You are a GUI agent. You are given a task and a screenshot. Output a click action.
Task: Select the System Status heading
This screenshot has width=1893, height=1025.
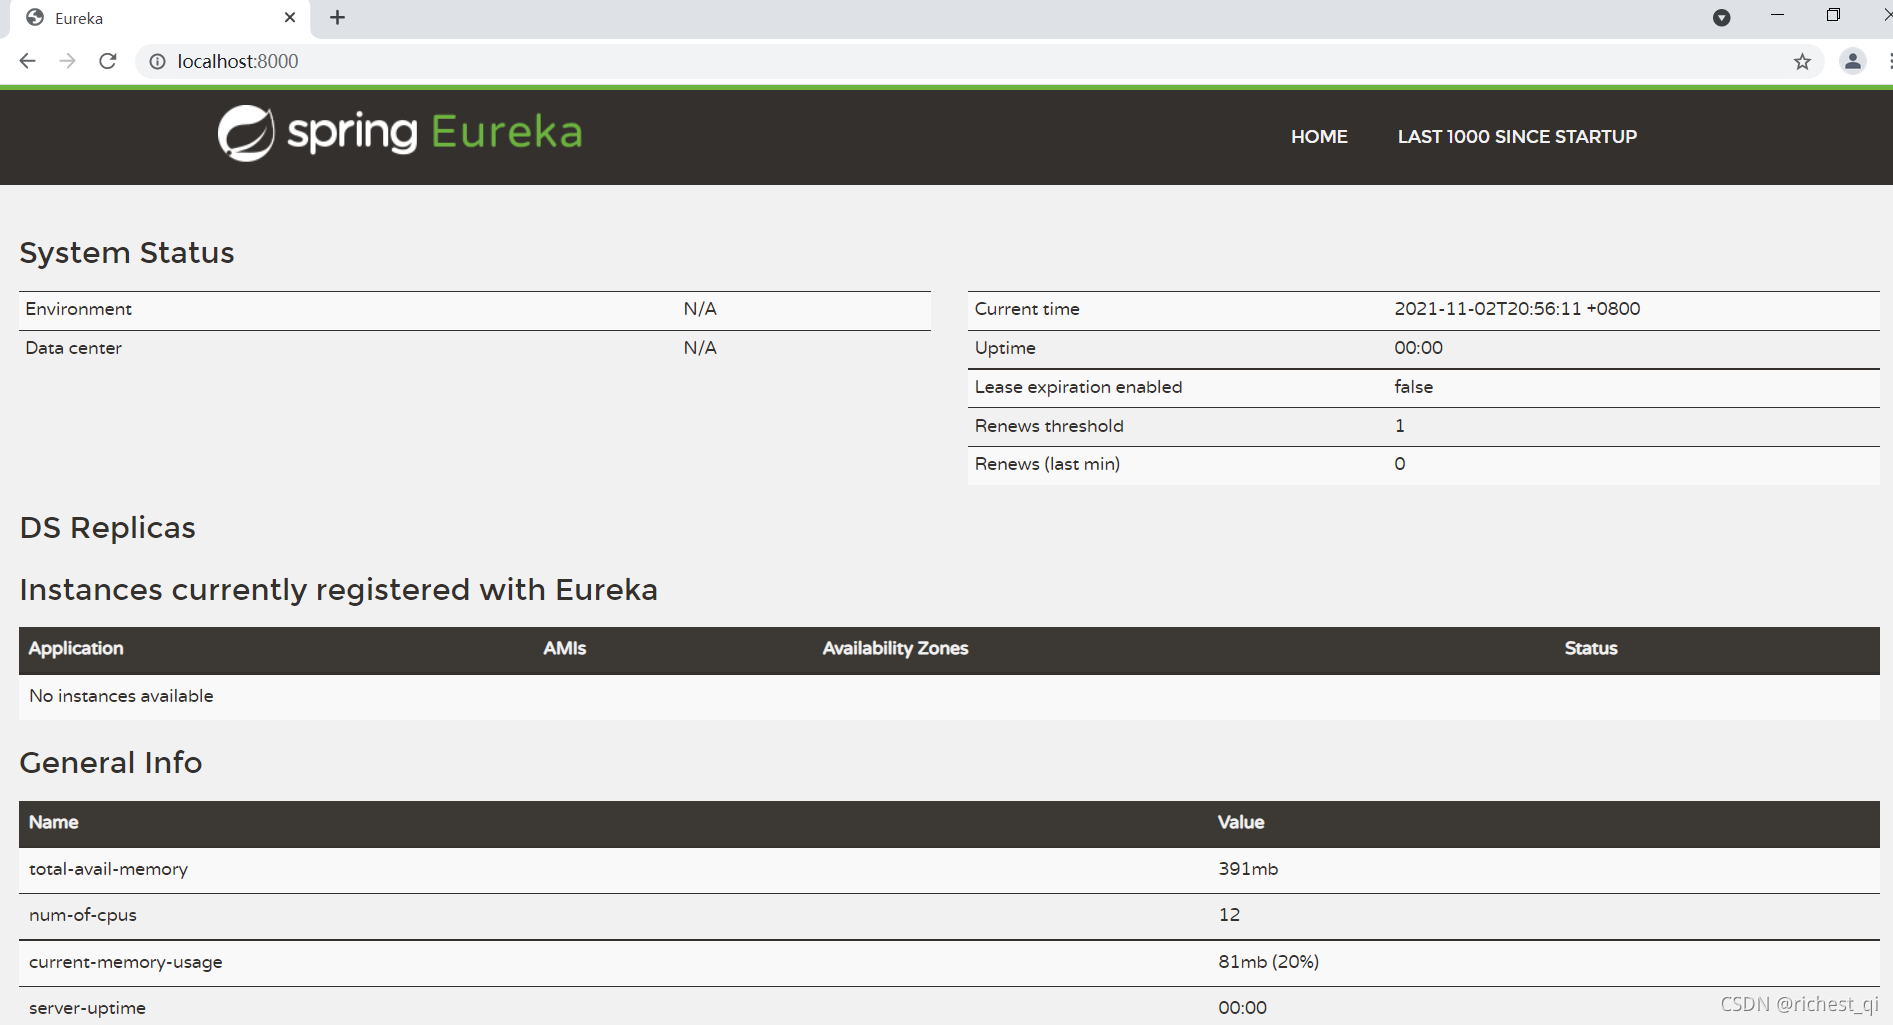pos(127,252)
